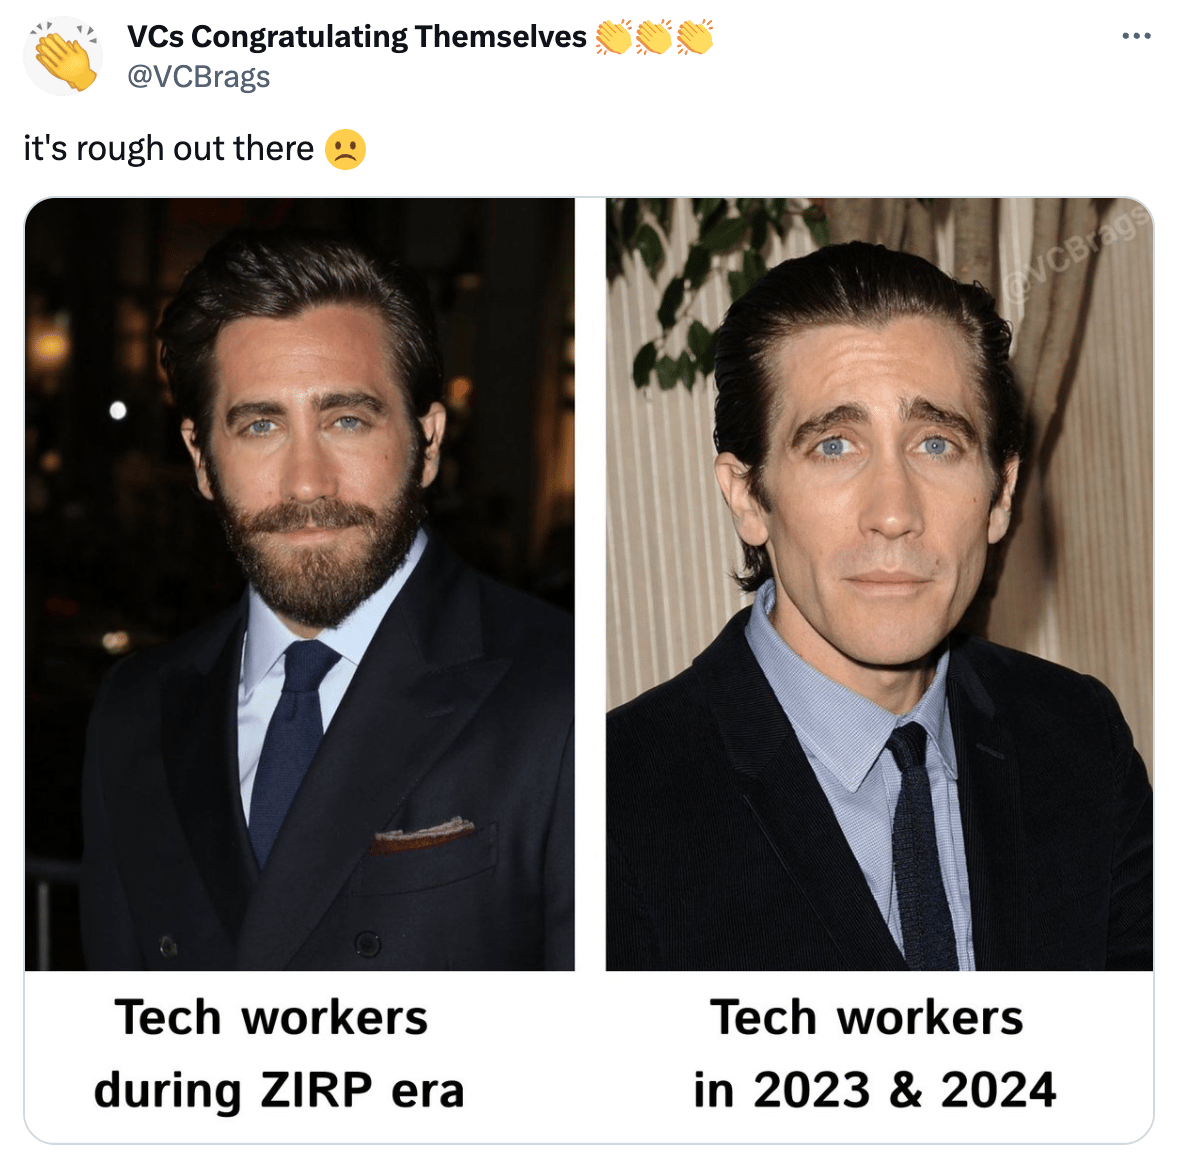The image size is (1180, 1154).
Task: Select the "it's rough out there" tweet text
Action: pyautogui.click(x=169, y=148)
